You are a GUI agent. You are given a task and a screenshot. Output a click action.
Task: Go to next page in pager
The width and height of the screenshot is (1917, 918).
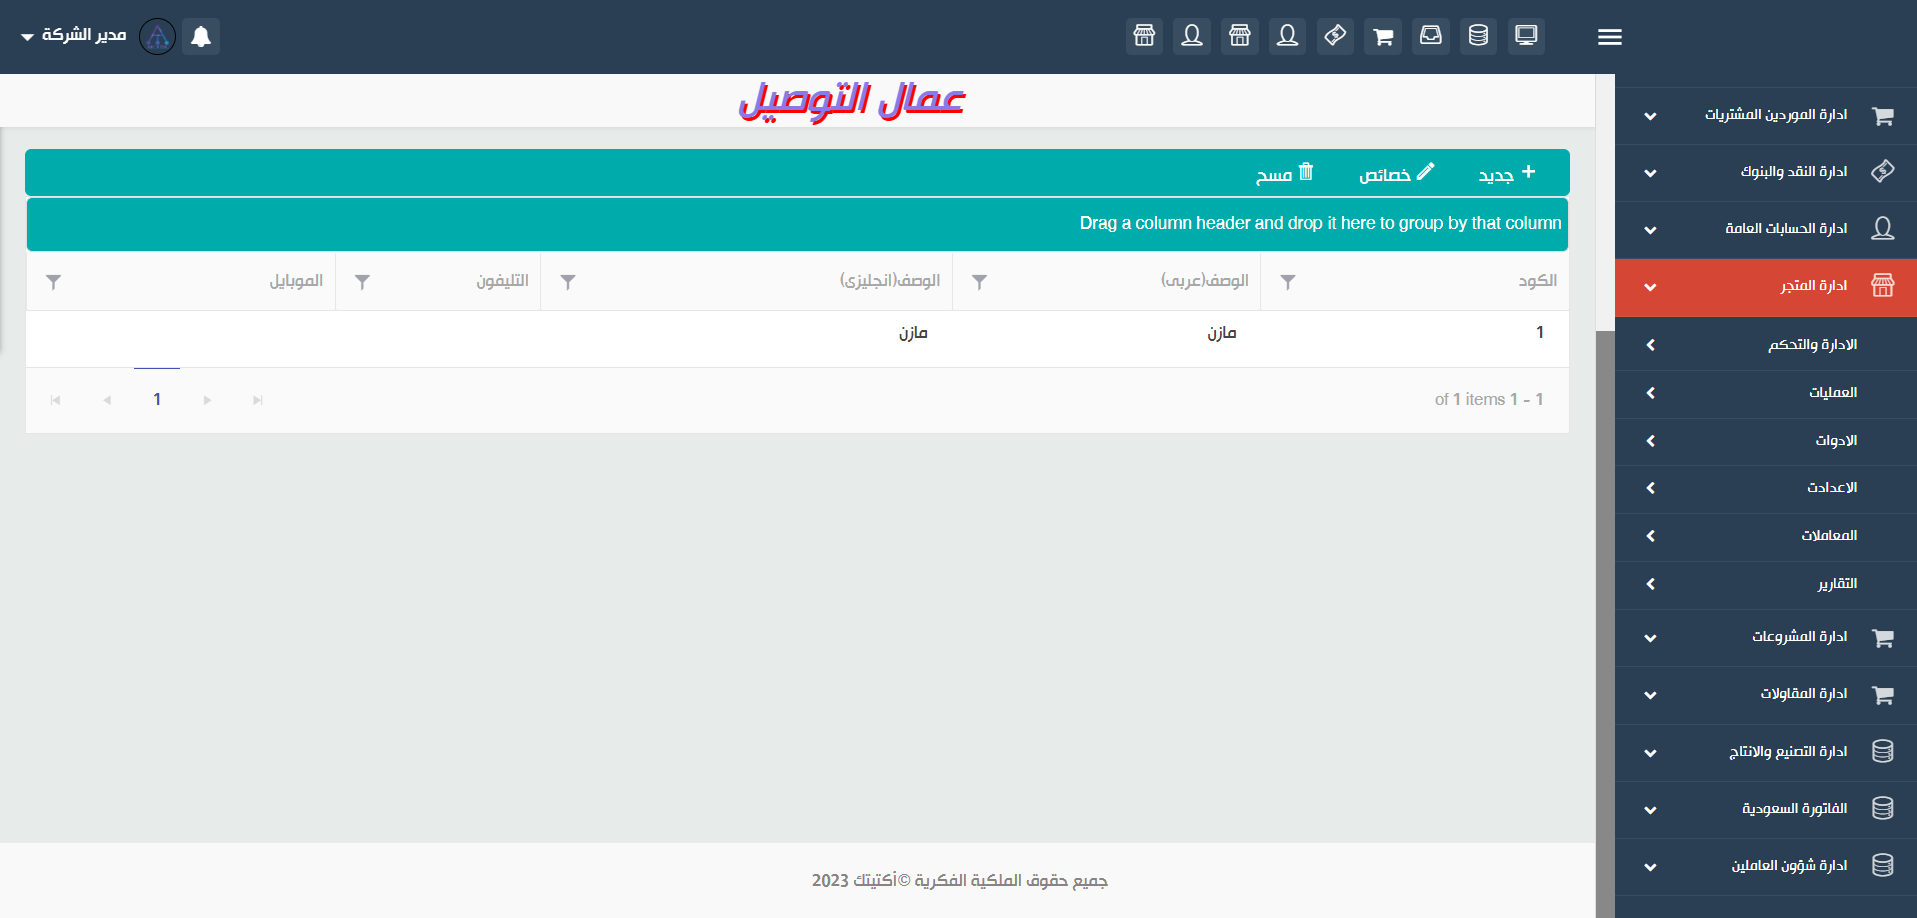207,400
